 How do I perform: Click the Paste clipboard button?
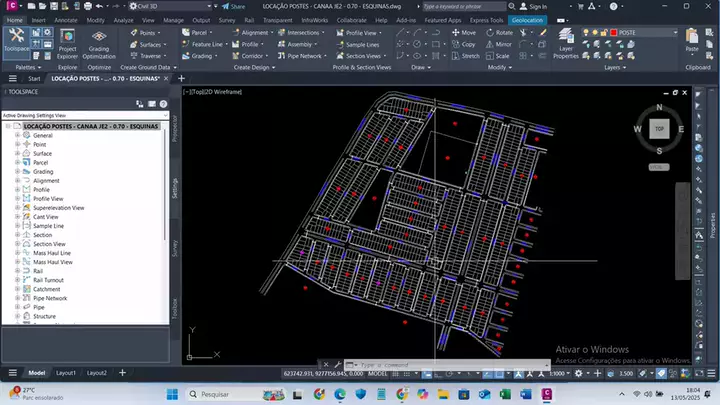click(692, 40)
